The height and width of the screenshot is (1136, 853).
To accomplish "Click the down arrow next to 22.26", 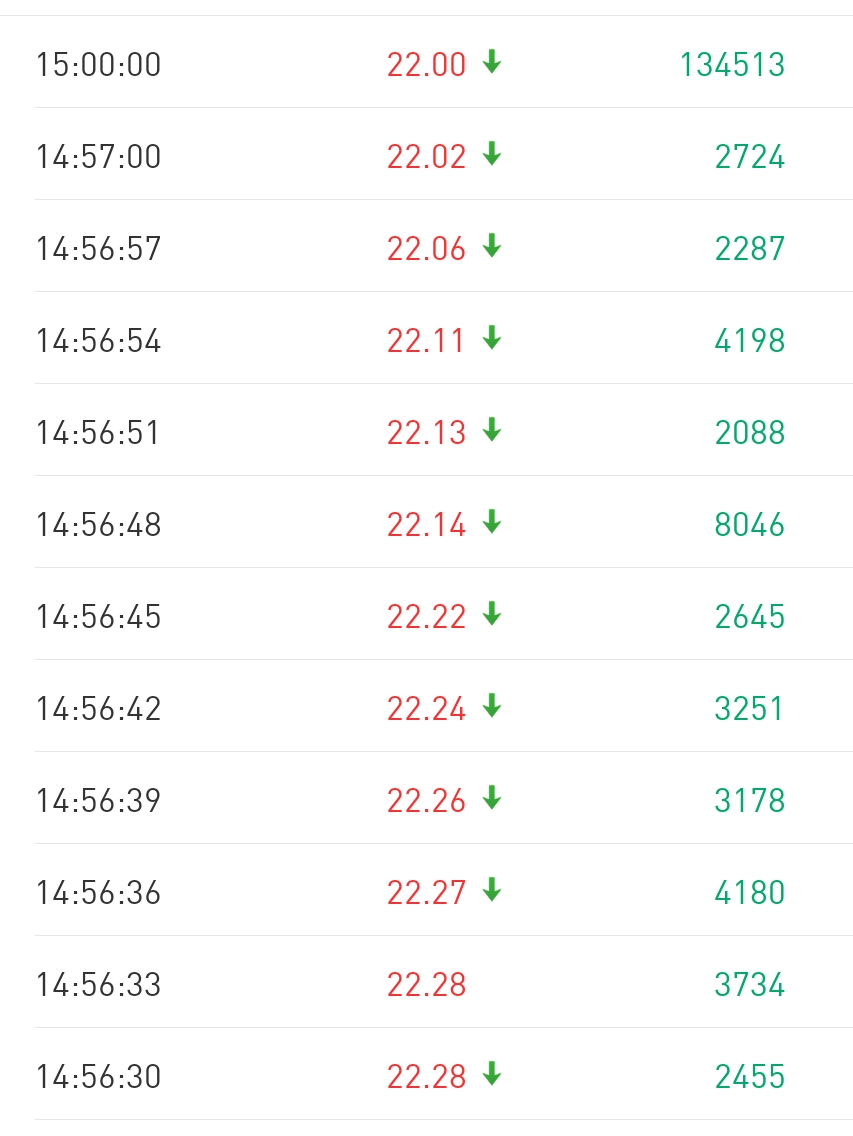I will (x=491, y=799).
